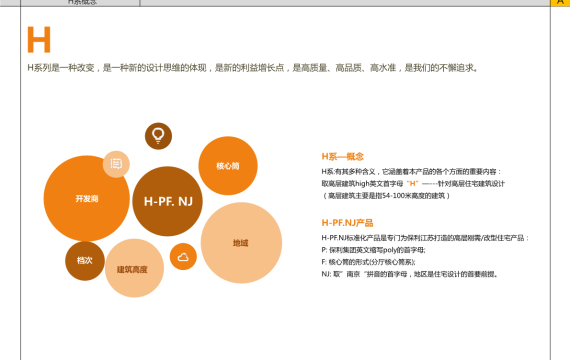Select the 开发商 orange circle
Screen dimensions: 570x360
click(x=87, y=199)
